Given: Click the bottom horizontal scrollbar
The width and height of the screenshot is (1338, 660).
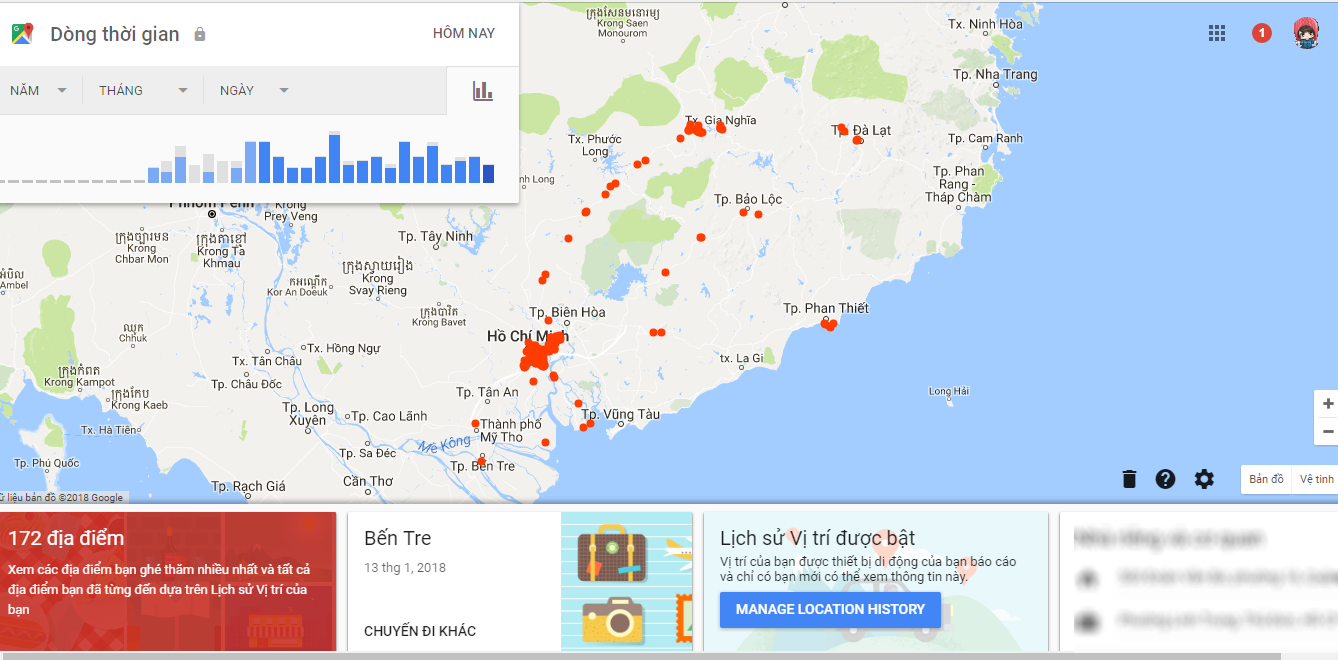Looking at the screenshot, I should point(640,656).
